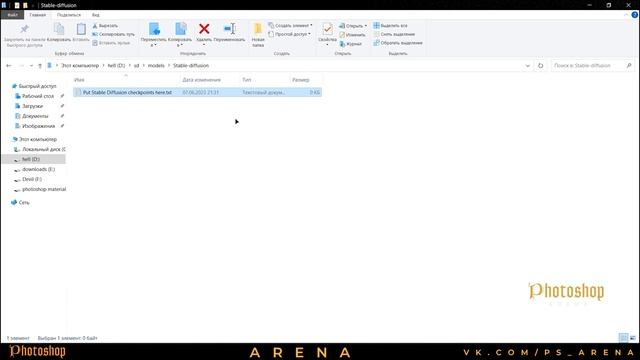
Task: Click the Open (Открыть) ribbon button
Action: pos(353,26)
